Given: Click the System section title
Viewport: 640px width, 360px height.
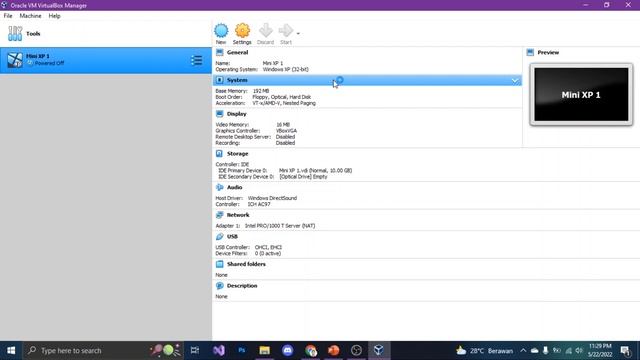Looking at the screenshot, I should point(237,80).
